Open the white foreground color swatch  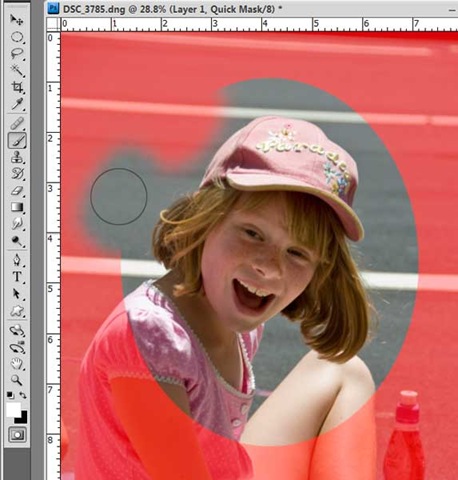point(13,409)
